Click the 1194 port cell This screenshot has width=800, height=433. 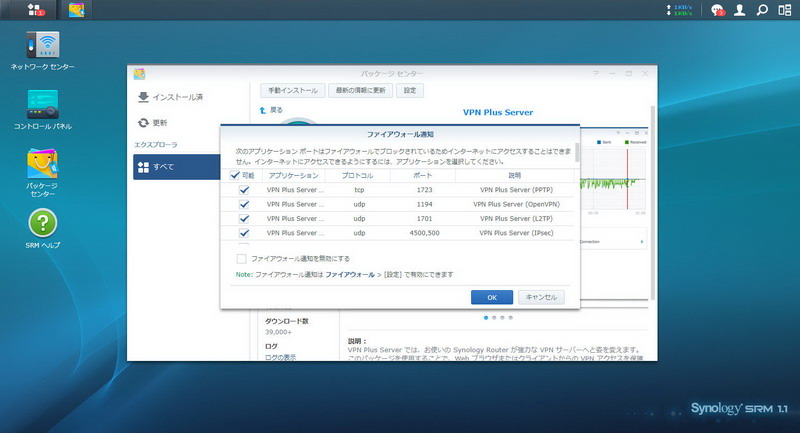(424, 204)
